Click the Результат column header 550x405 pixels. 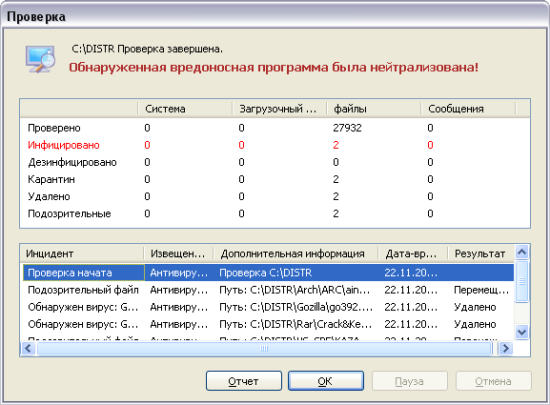481,253
